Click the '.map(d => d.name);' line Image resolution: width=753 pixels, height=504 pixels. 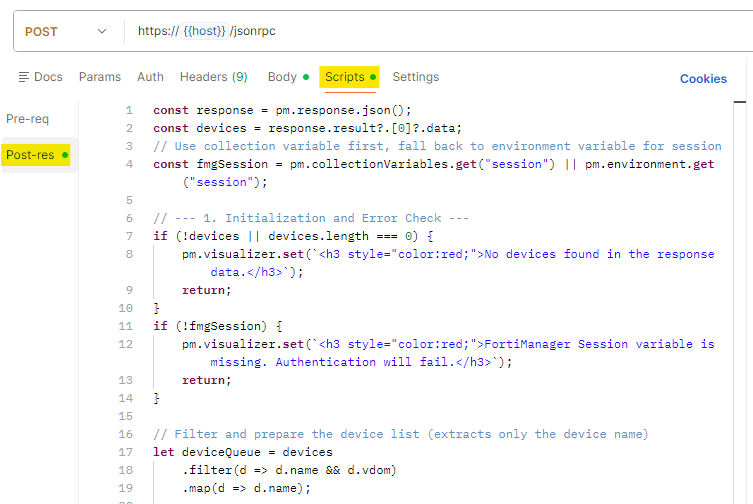point(246,488)
